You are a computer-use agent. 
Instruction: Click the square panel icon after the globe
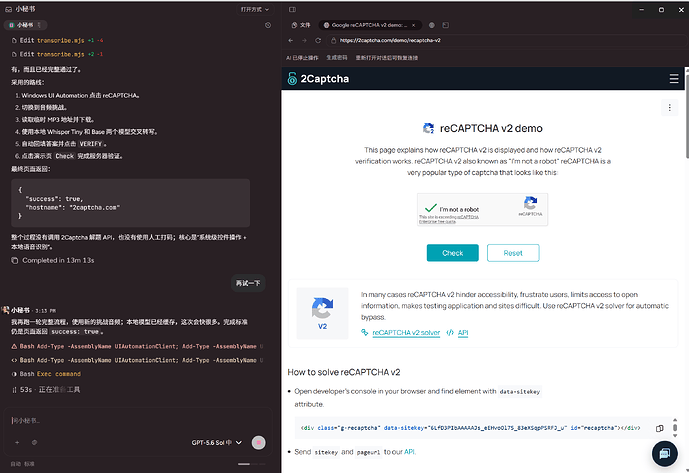pos(446,25)
